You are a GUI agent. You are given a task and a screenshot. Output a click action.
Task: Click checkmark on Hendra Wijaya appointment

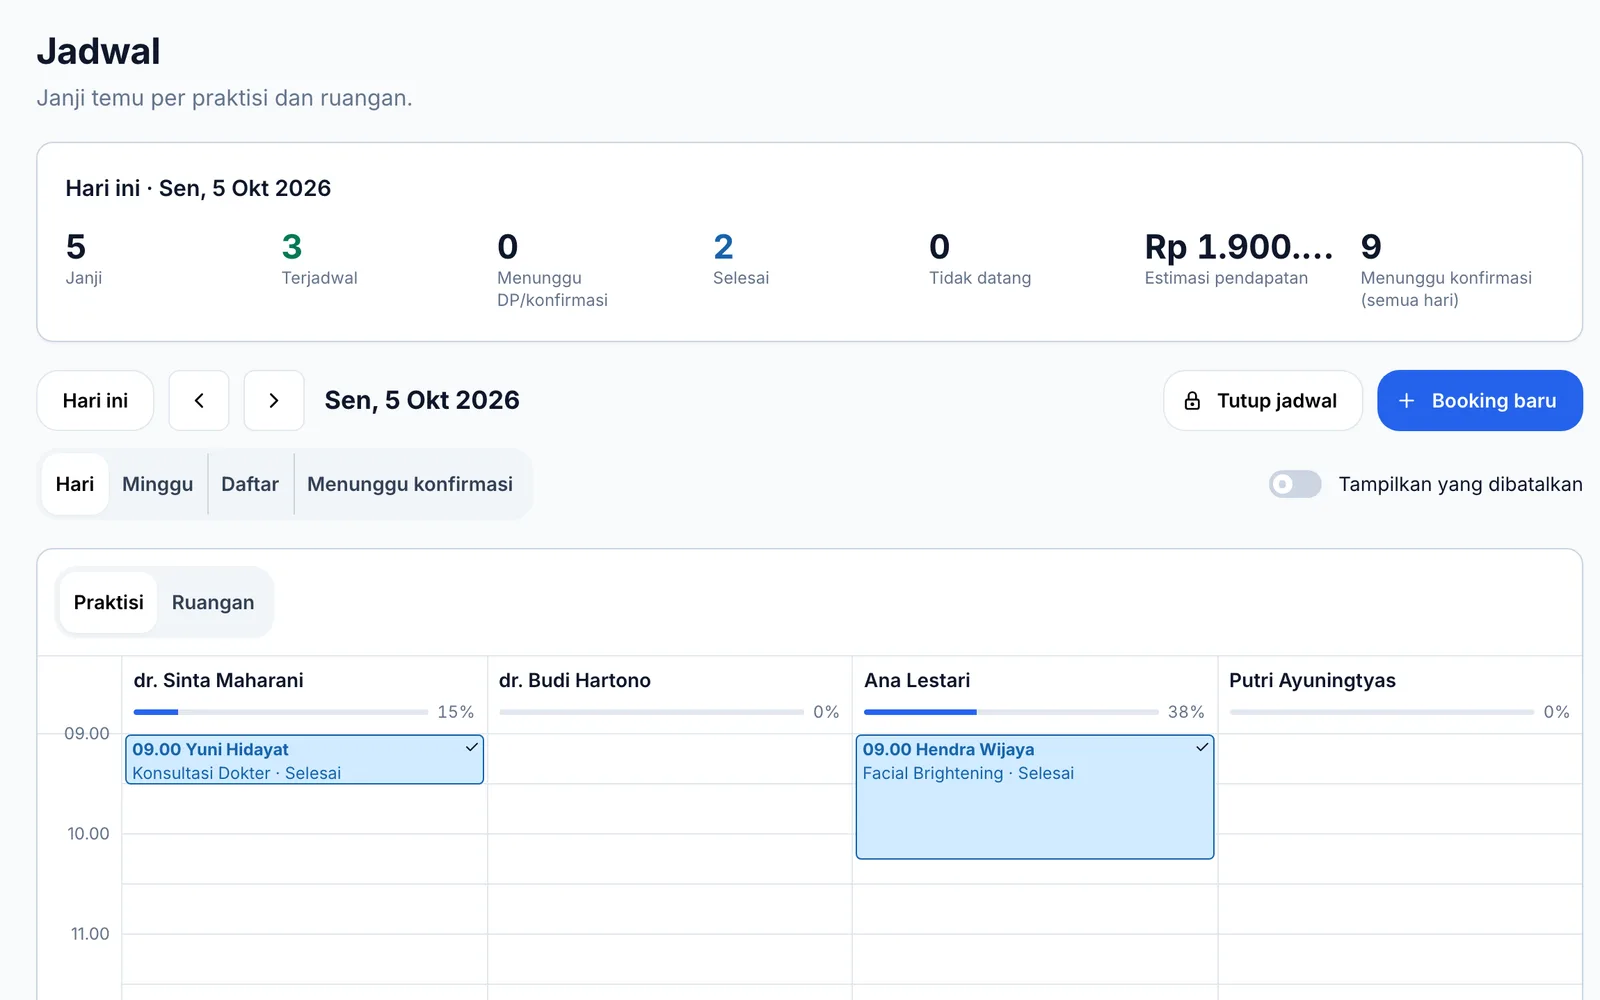(1202, 748)
